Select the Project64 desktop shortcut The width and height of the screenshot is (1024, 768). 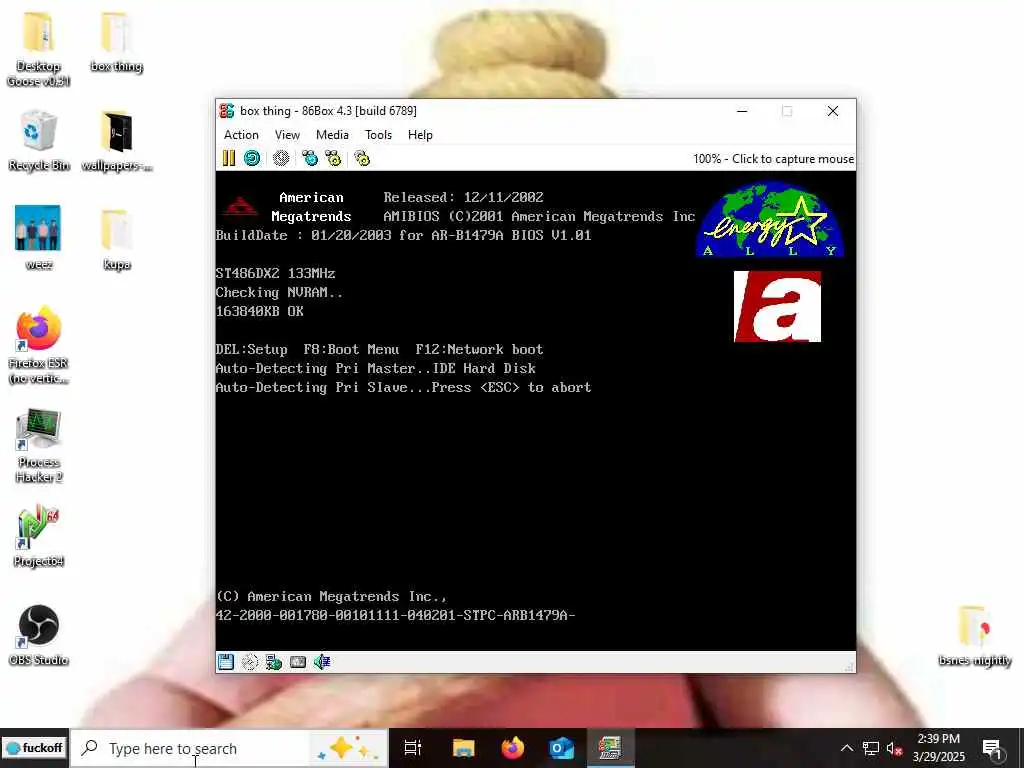(x=39, y=536)
